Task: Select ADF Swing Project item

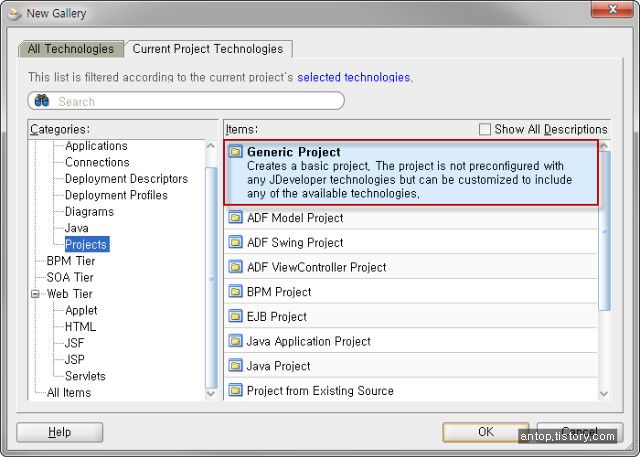Action: click(411, 242)
